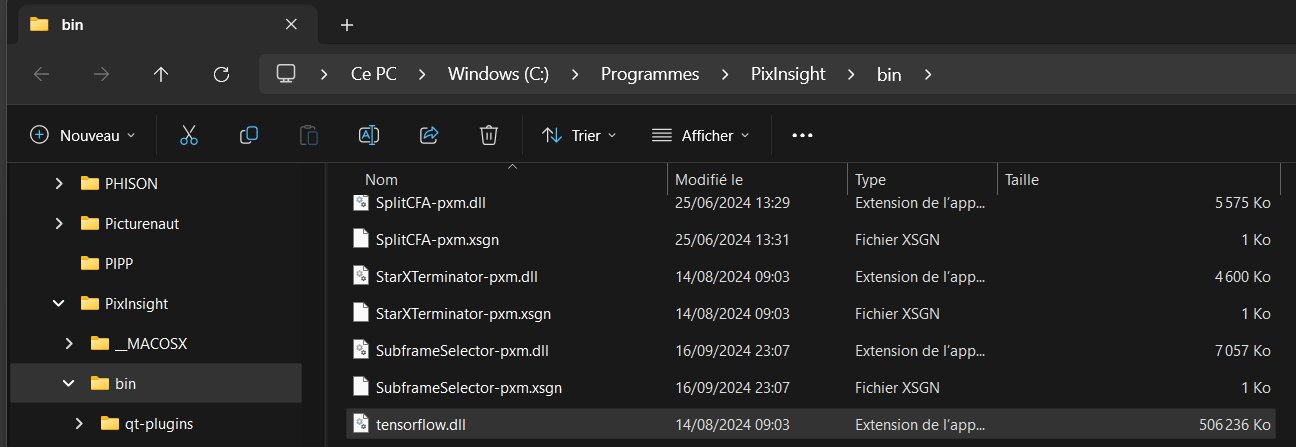This screenshot has height=447, width=1296.
Task: Go up one folder level
Action: (161, 74)
